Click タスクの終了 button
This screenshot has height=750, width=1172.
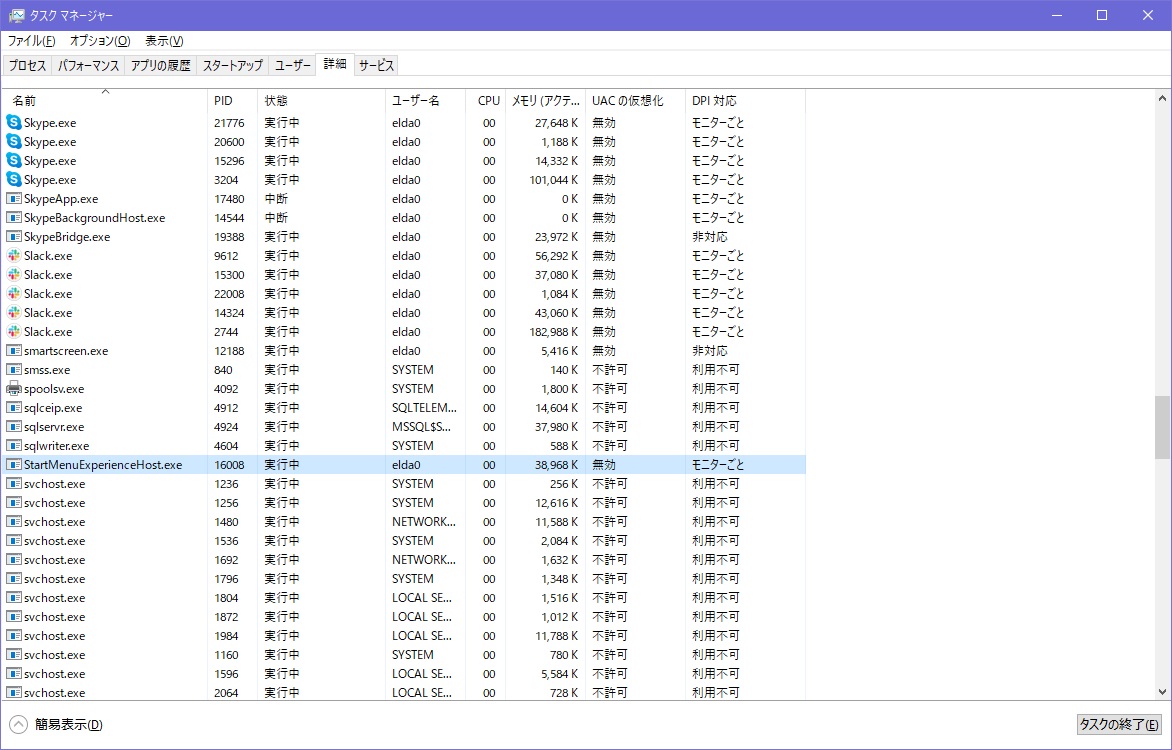click(1119, 724)
